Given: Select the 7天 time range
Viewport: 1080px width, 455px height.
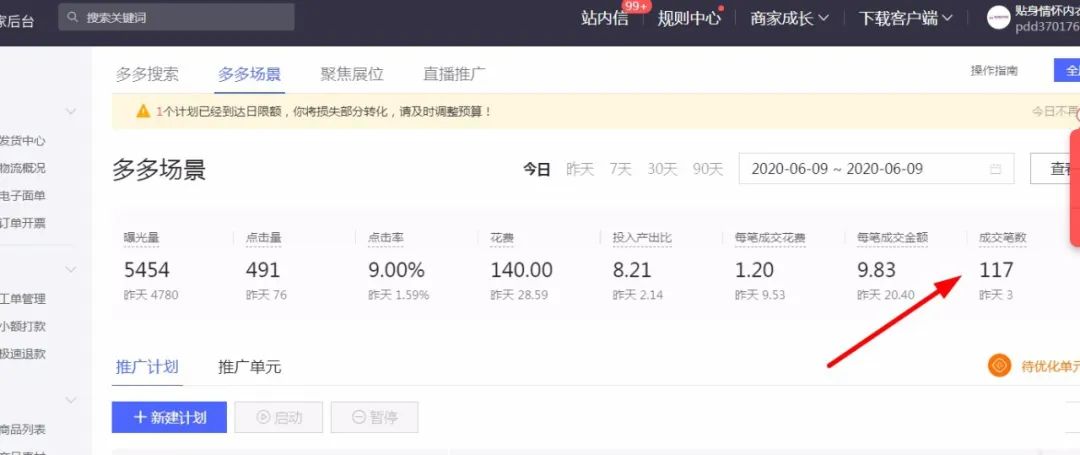Looking at the screenshot, I should pos(620,169).
